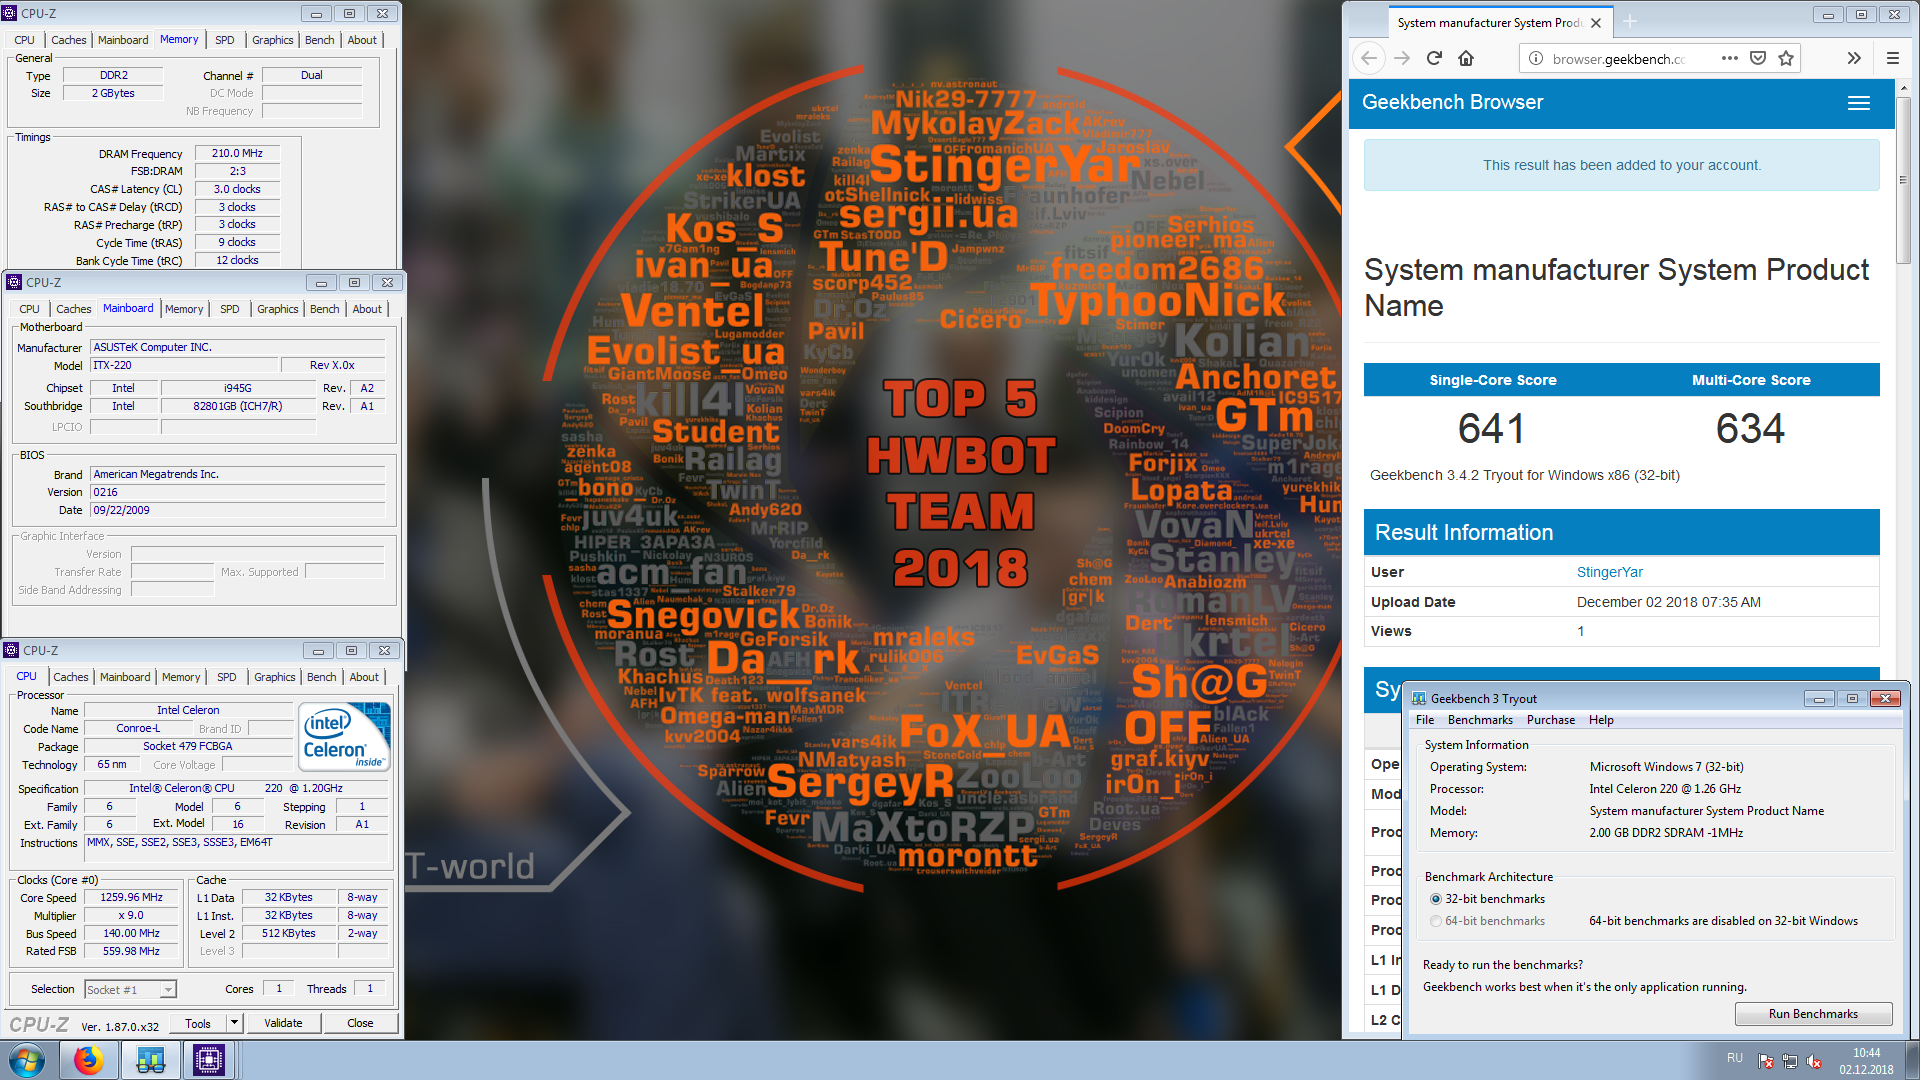The width and height of the screenshot is (1920, 1080).
Task: Open the Geekbench Browser navigation menu
Action: point(1859,103)
